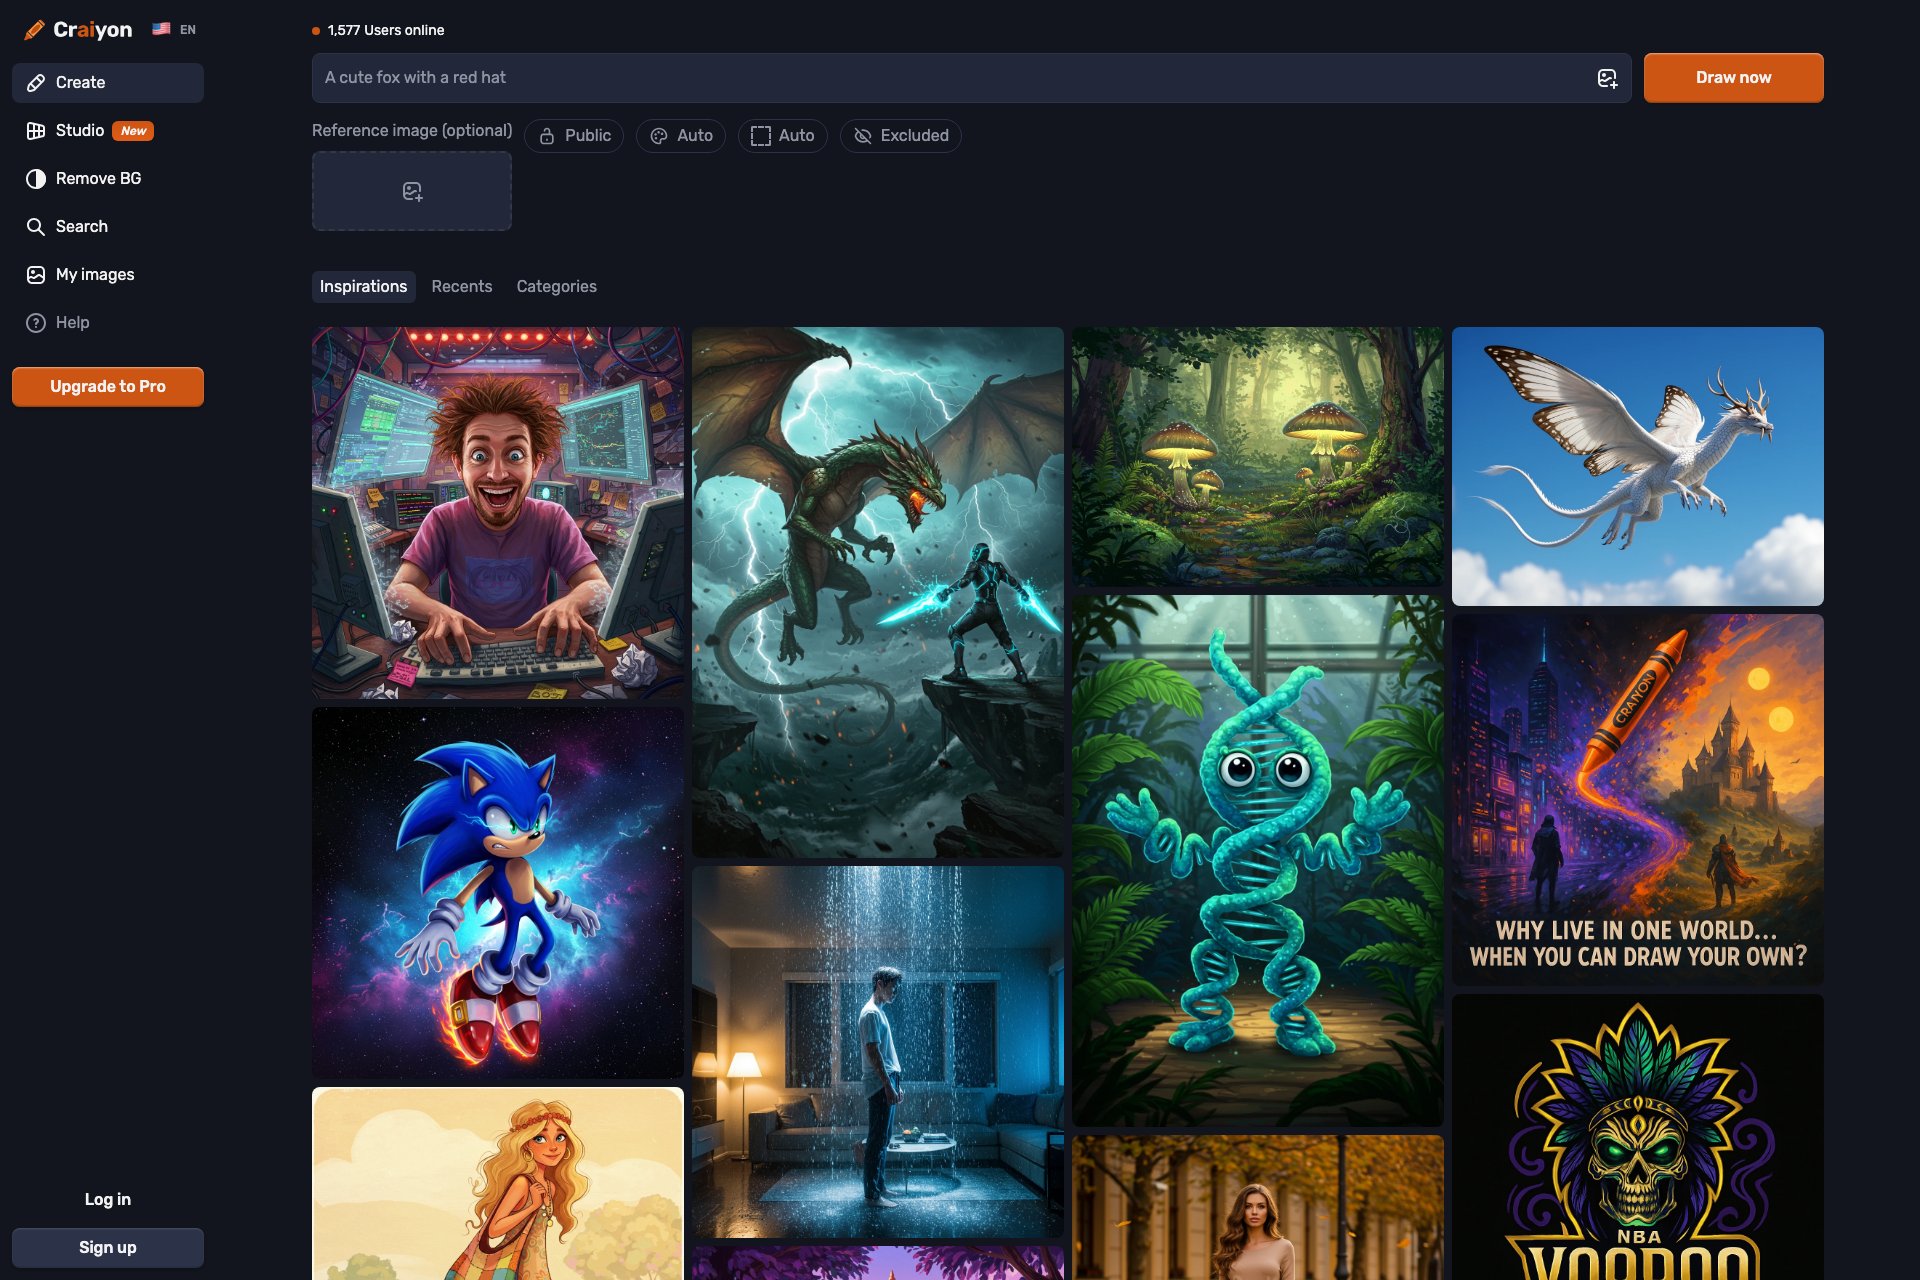Open the Search page
Image resolution: width=1920 pixels, height=1280 pixels.
81,226
